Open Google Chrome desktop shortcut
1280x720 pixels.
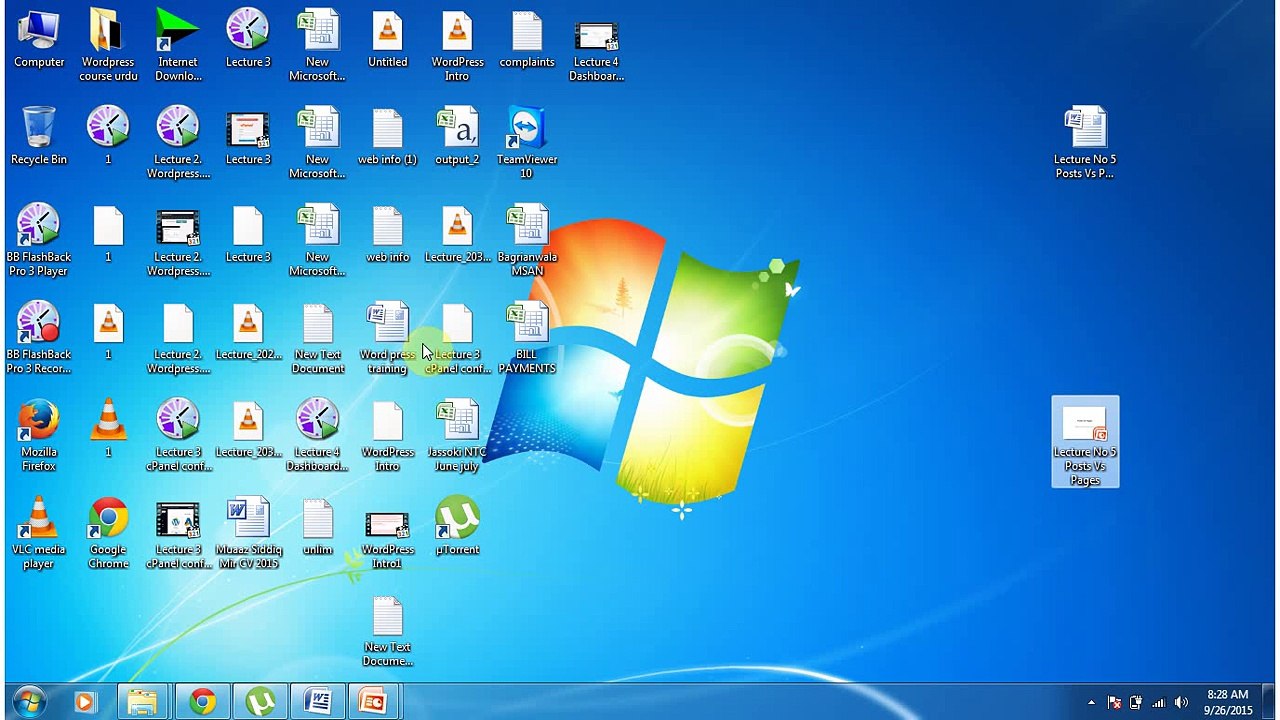[108, 533]
